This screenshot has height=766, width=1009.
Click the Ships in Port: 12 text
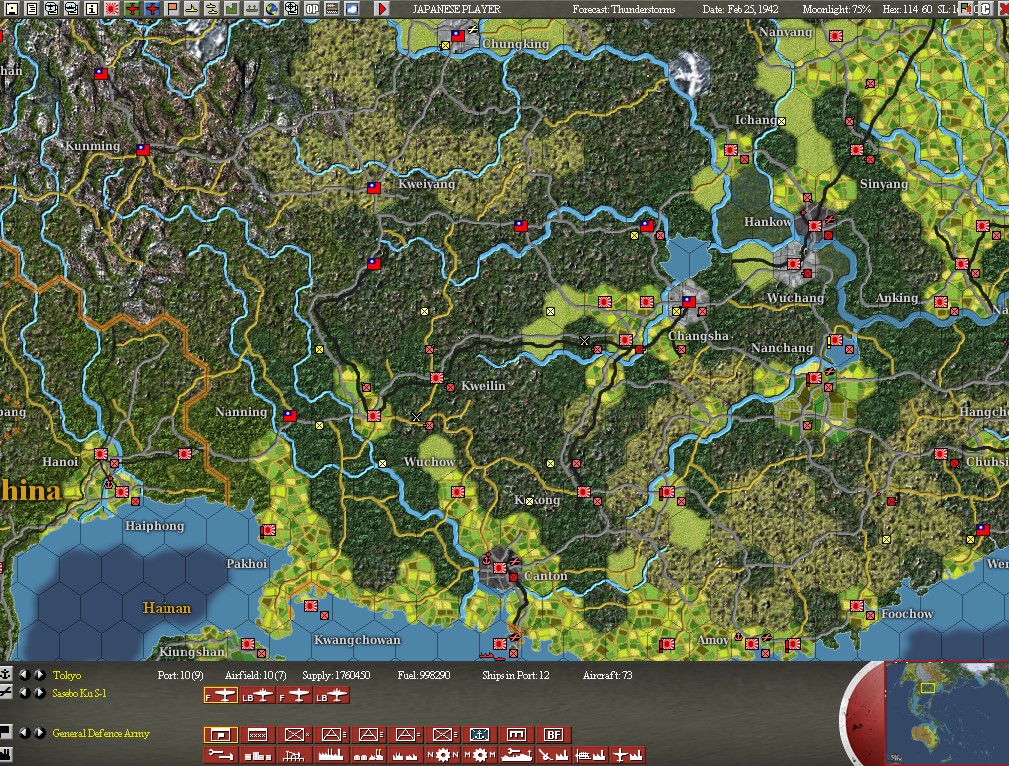click(x=515, y=675)
